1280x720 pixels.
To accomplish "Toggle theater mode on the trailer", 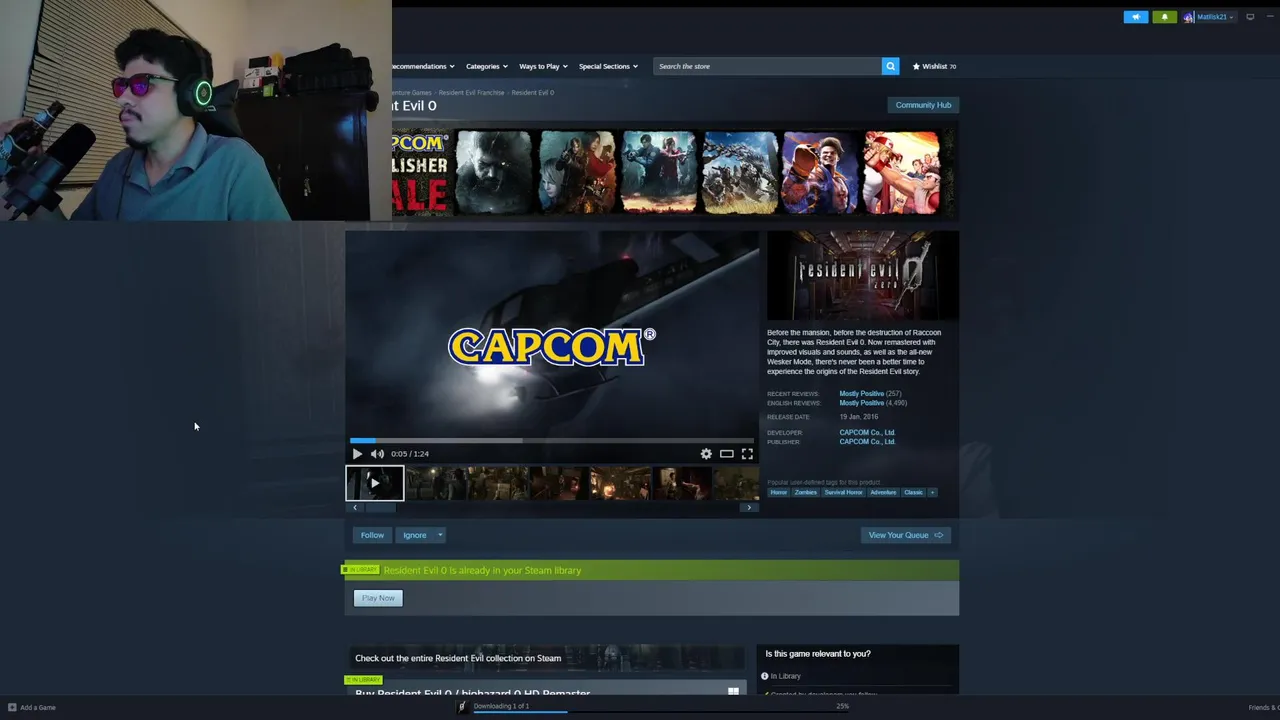I will point(727,454).
